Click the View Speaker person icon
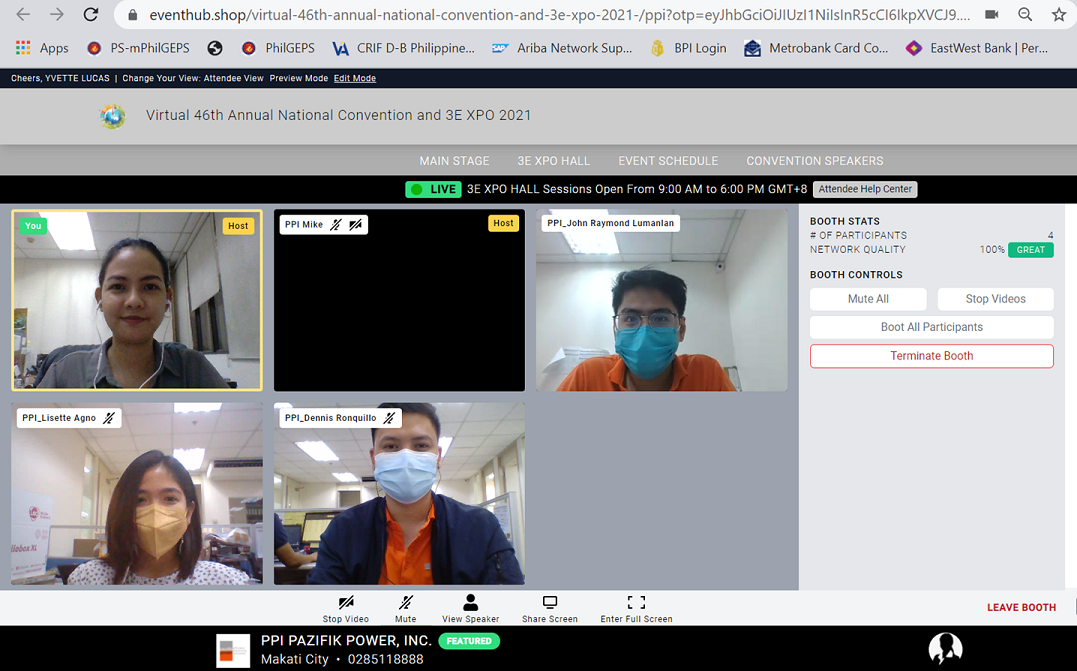The height and width of the screenshot is (671, 1077). 470,602
